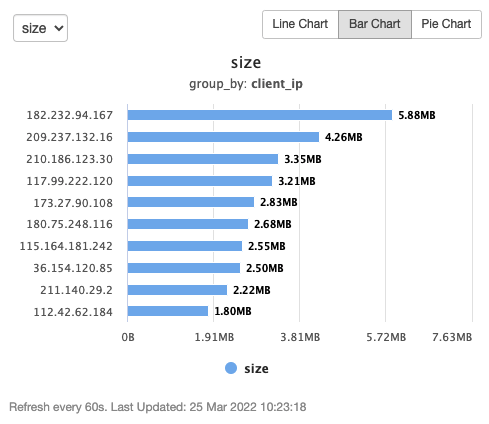Screen dimensions: 489x424
Task: Click the 211.140.29.2 axis label
Action: click(77, 290)
